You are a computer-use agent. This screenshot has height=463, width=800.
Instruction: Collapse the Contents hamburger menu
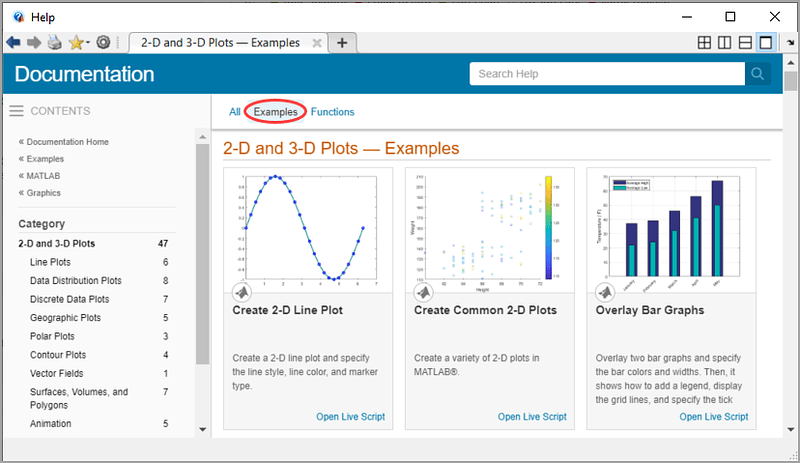click(x=16, y=111)
